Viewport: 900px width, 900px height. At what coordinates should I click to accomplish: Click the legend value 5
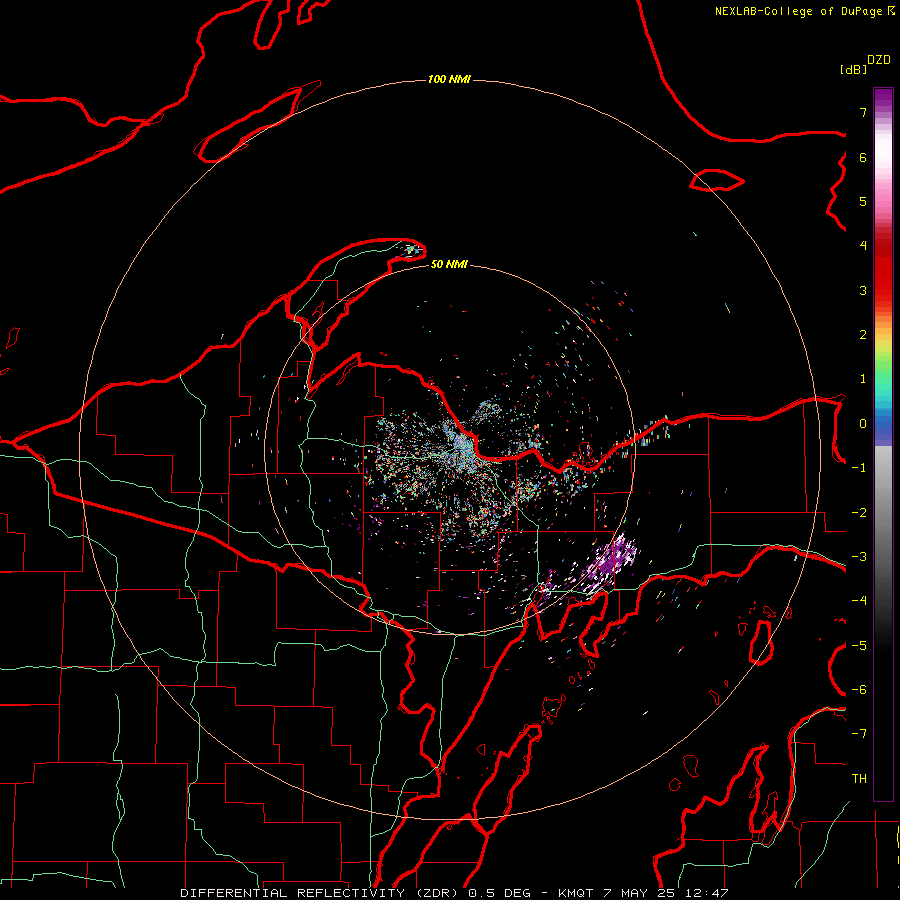863,201
